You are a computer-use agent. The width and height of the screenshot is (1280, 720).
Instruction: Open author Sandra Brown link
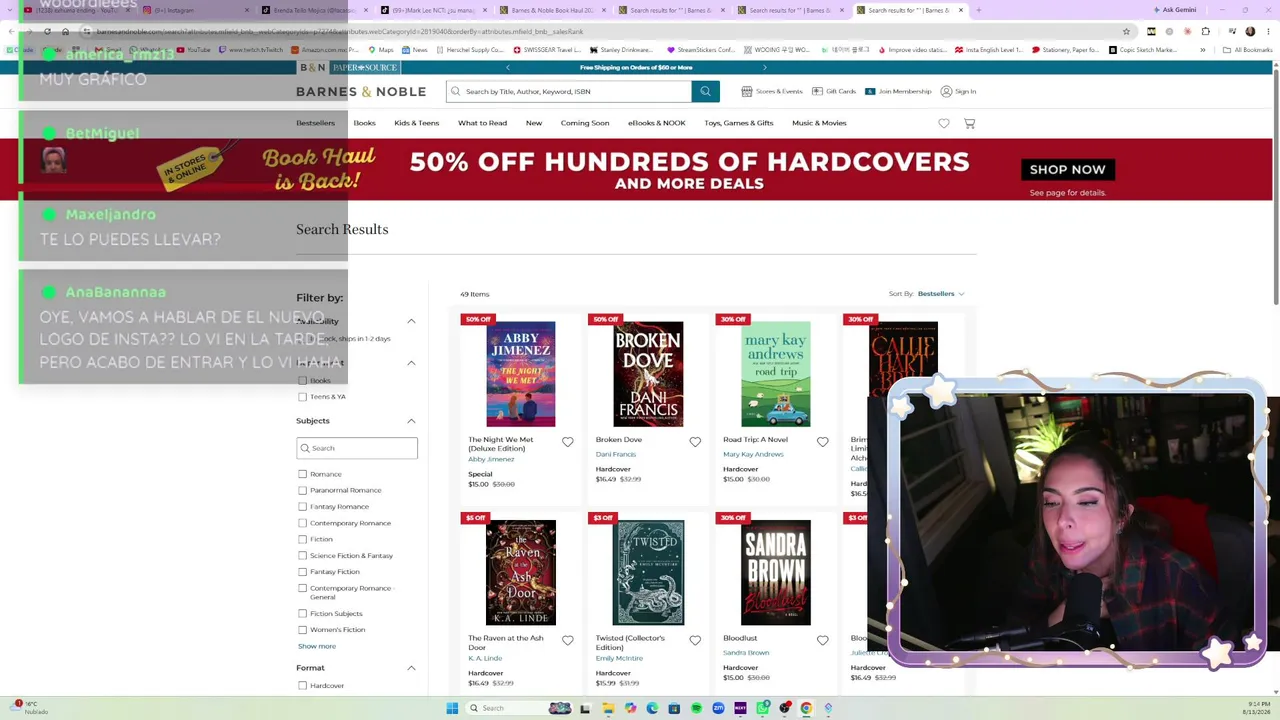[746, 652]
